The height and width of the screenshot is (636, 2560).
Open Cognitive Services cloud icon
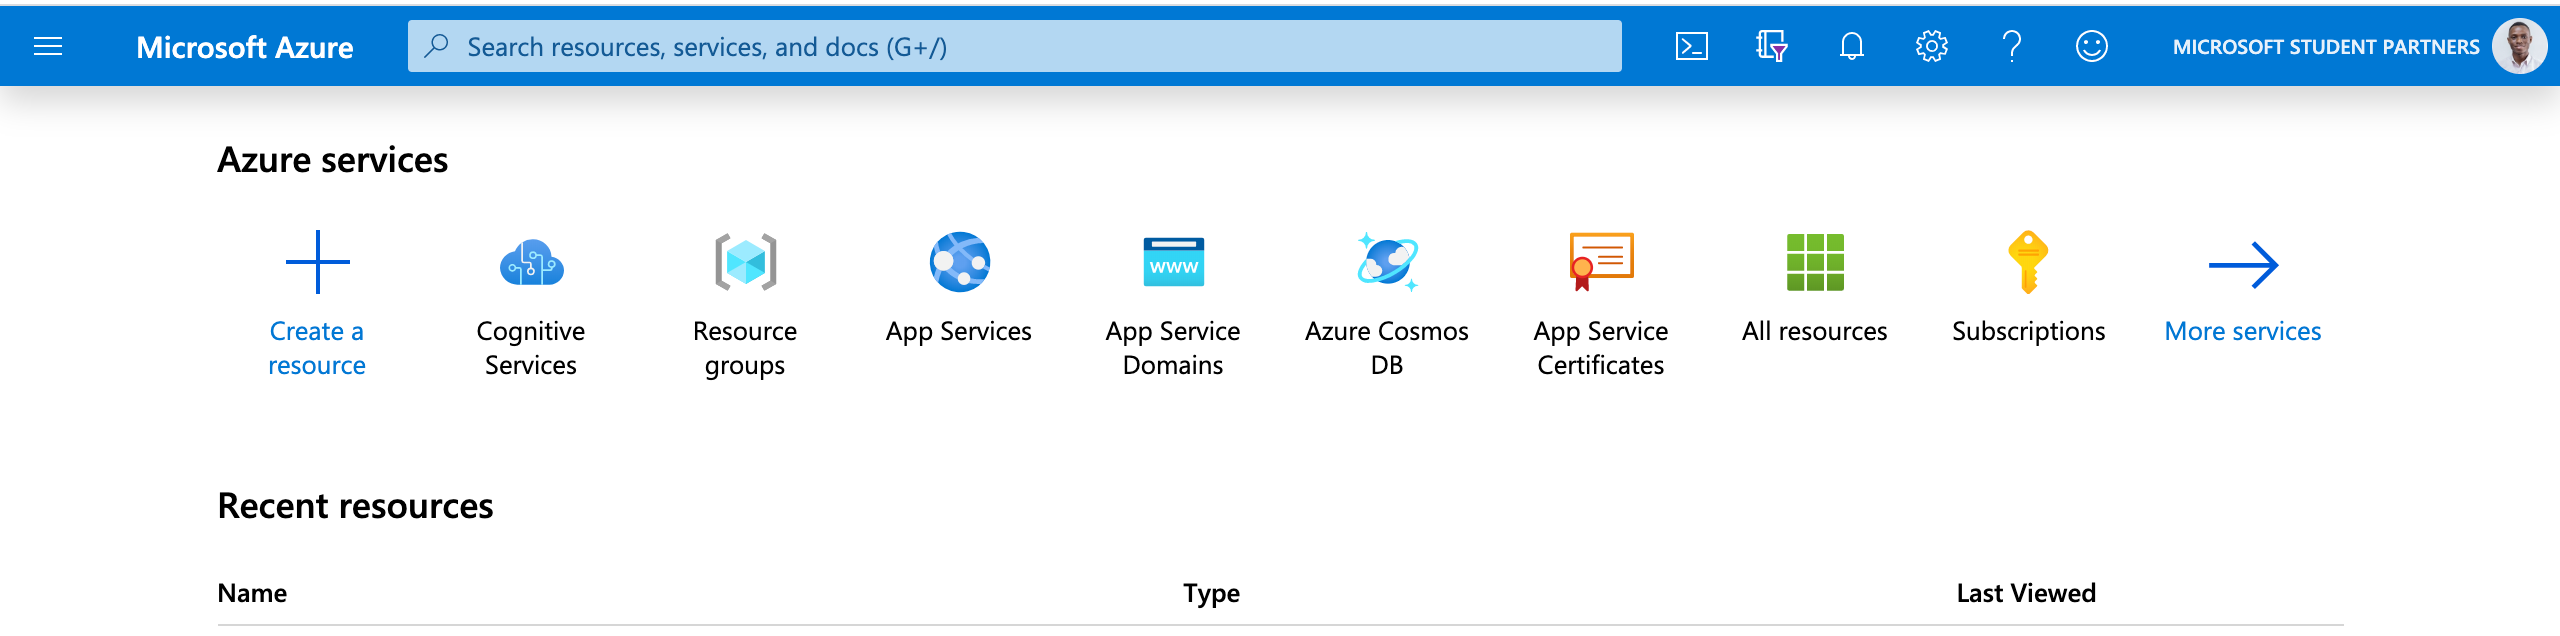click(x=531, y=263)
